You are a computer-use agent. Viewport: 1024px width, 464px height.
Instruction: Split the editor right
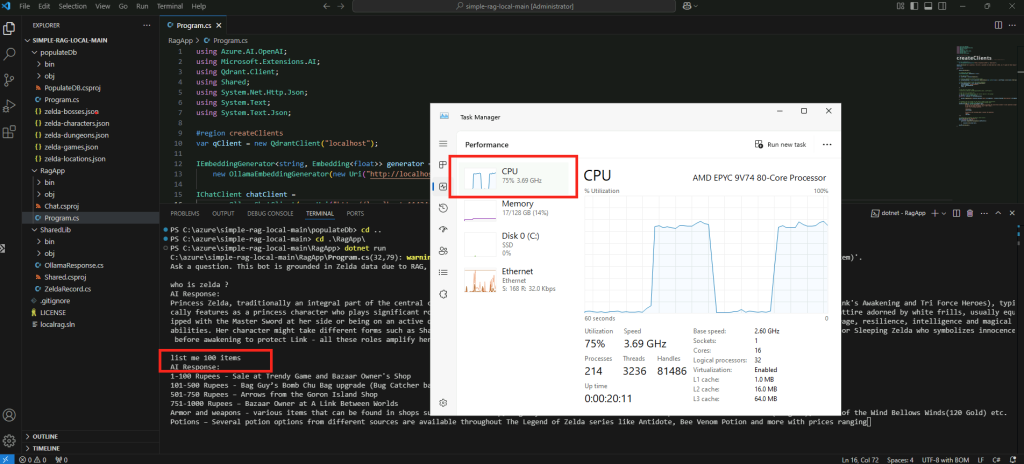pyautogui.click(x=998, y=25)
